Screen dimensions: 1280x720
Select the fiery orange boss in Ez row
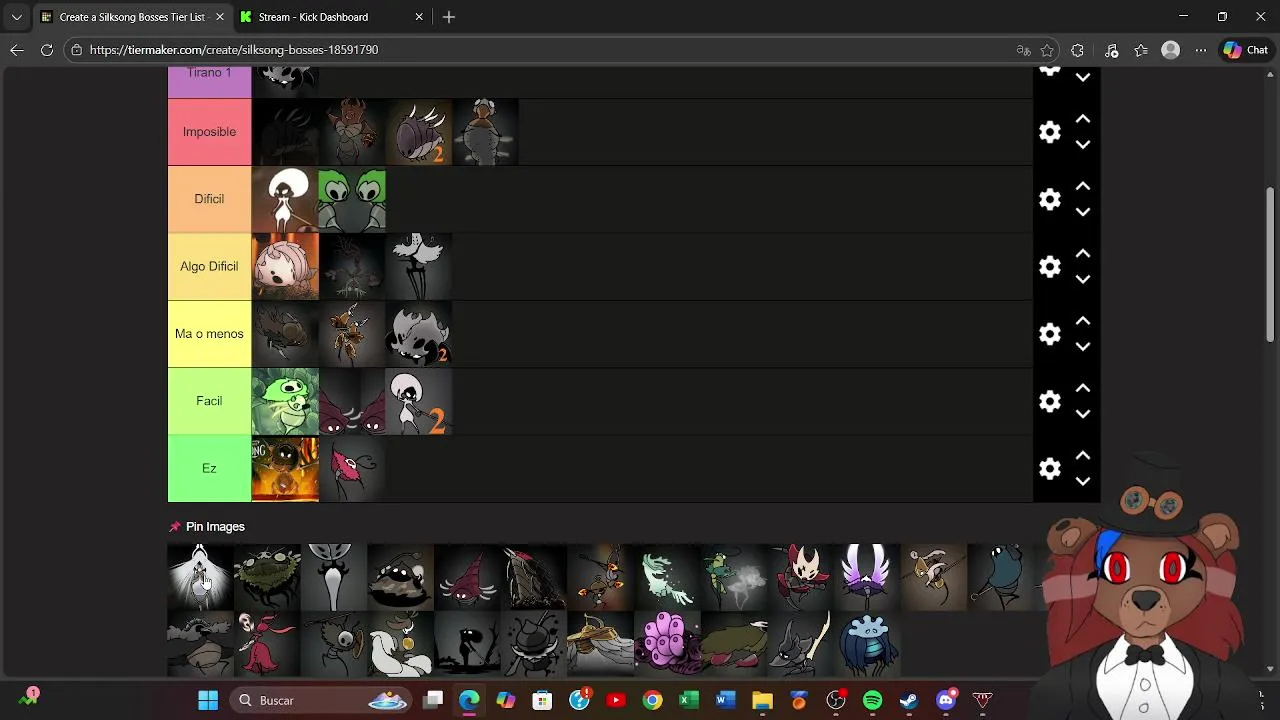point(285,468)
